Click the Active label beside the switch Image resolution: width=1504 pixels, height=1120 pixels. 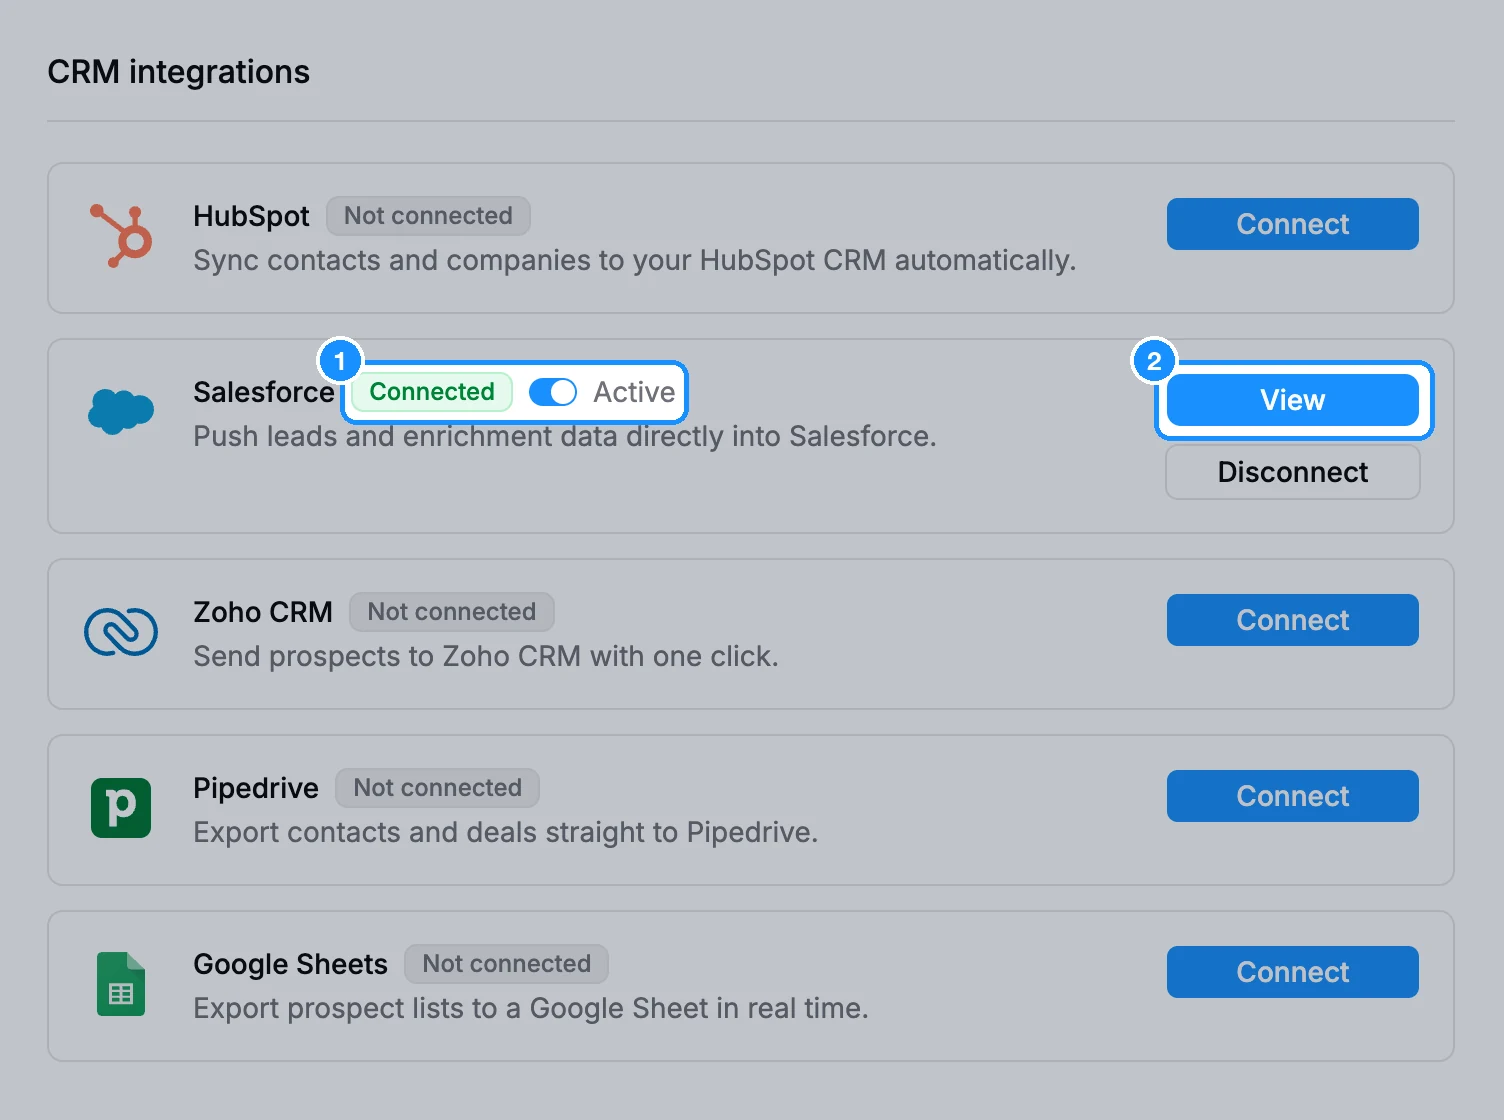pos(634,392)
